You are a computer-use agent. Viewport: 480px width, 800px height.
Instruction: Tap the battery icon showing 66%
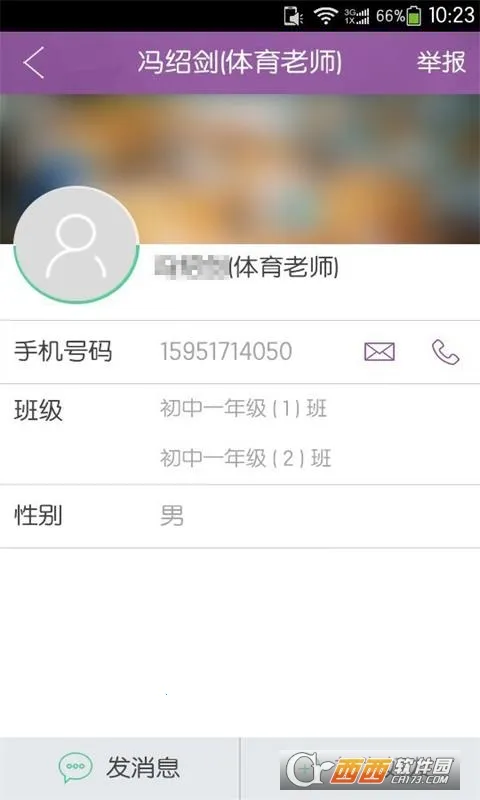(414, 16)
